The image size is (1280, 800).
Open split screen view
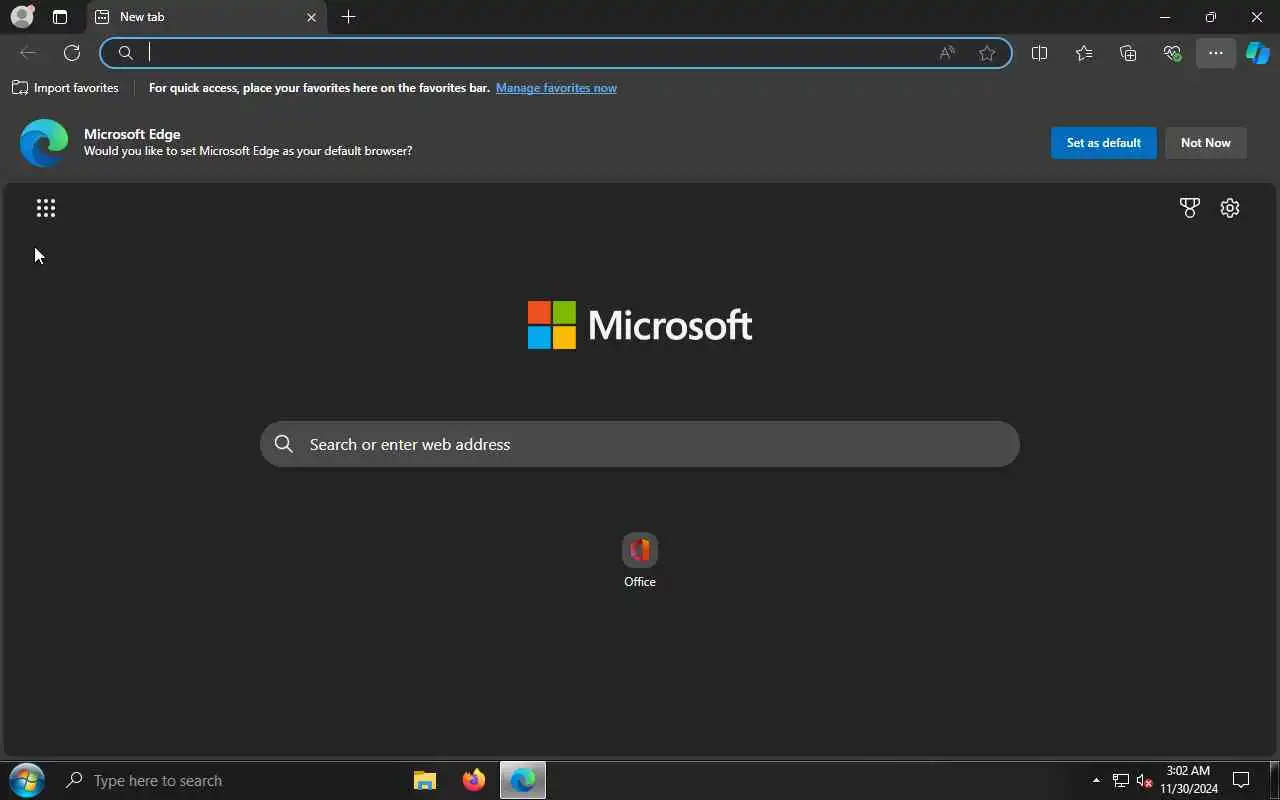pos(1039,53)
